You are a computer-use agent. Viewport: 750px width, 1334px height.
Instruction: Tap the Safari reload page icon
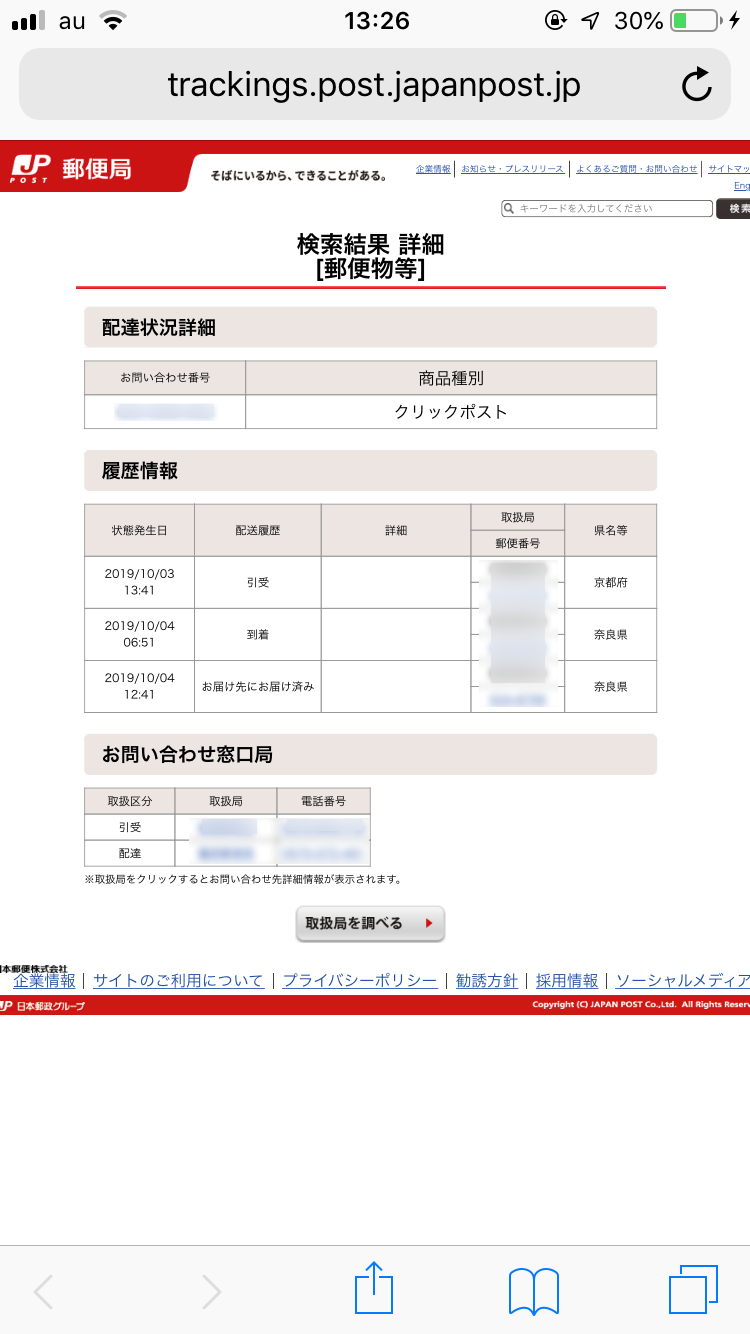[x=696, y=85]
